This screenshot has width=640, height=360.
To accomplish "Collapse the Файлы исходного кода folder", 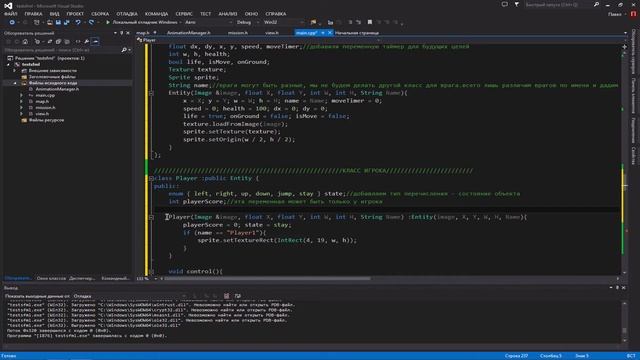I will 15,83.
